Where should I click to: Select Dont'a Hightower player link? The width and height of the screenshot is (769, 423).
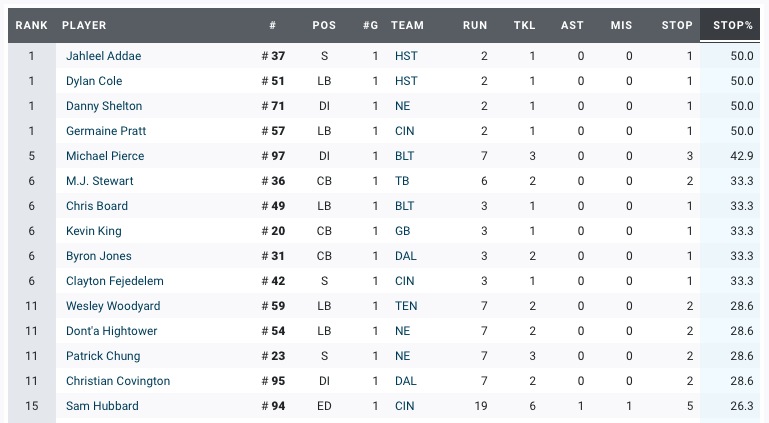coord(112,331)
